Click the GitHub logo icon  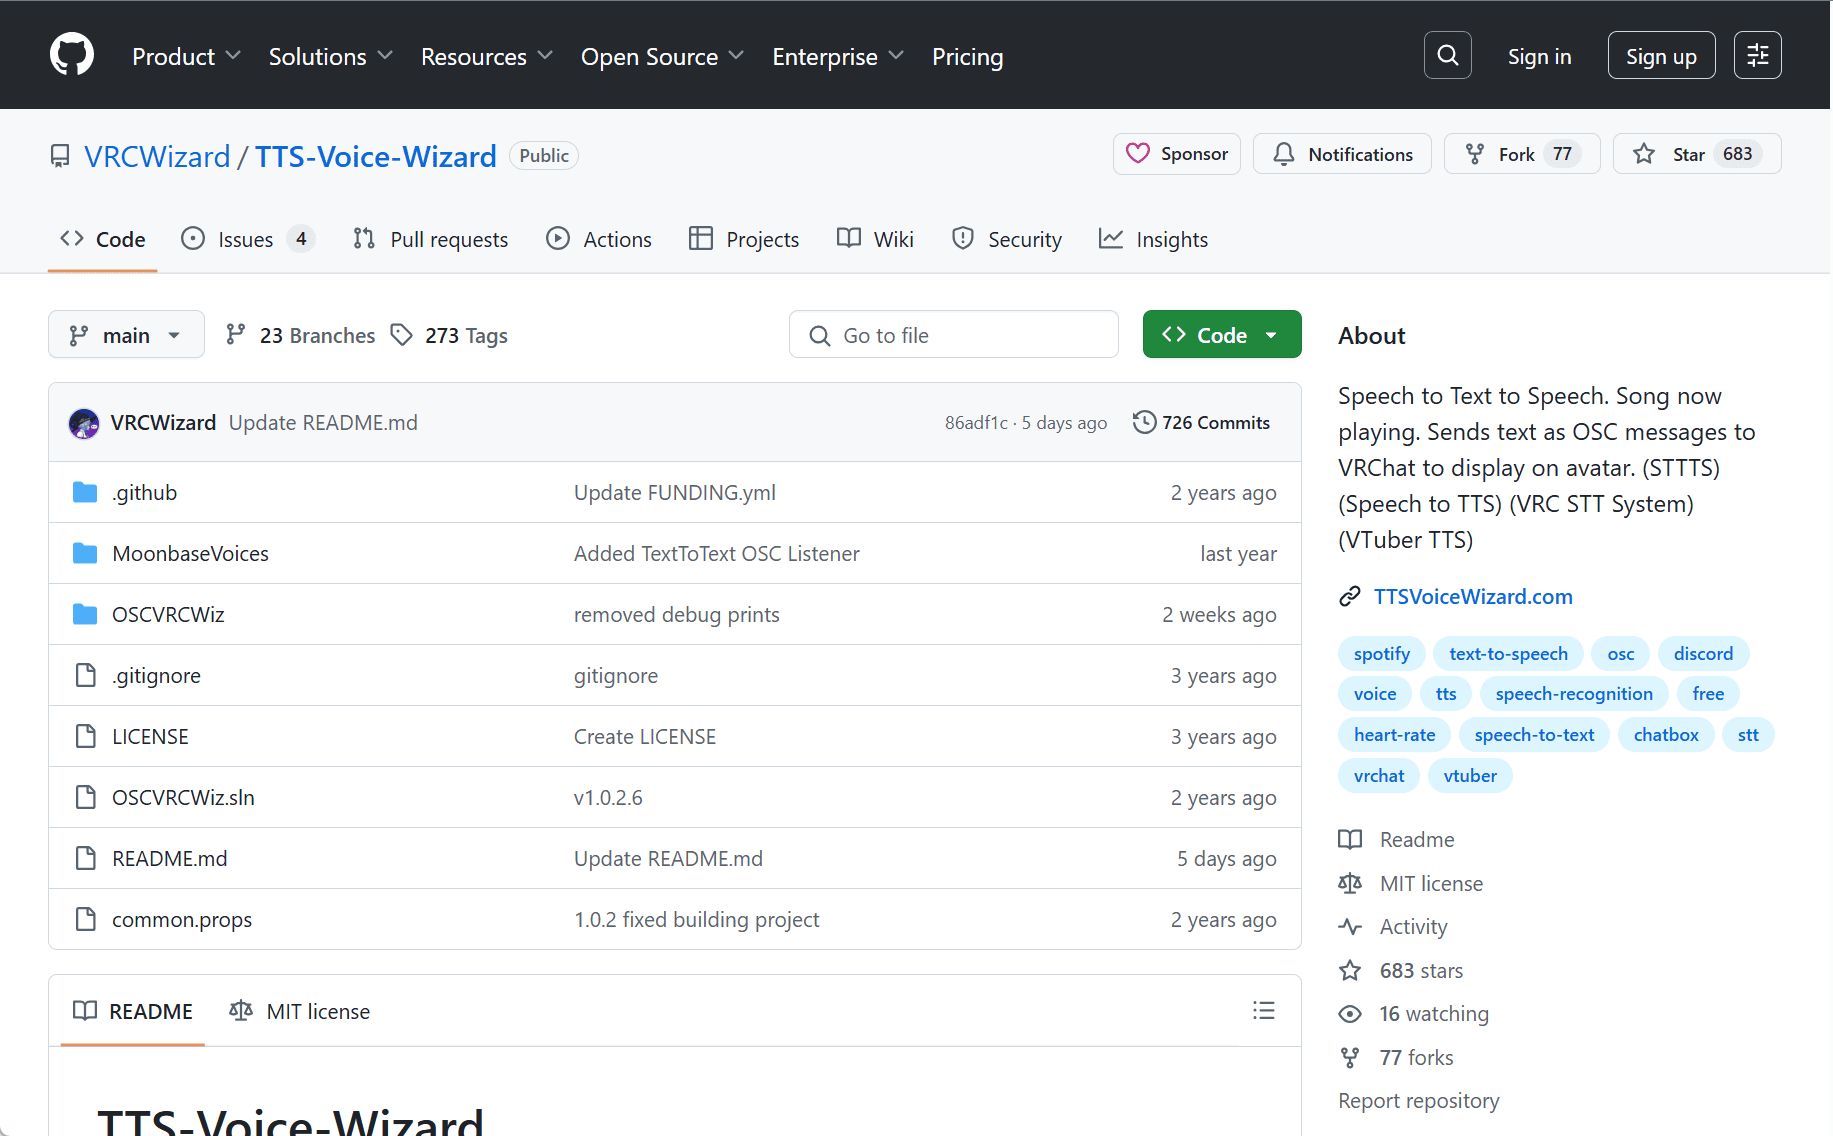(72, 55)
